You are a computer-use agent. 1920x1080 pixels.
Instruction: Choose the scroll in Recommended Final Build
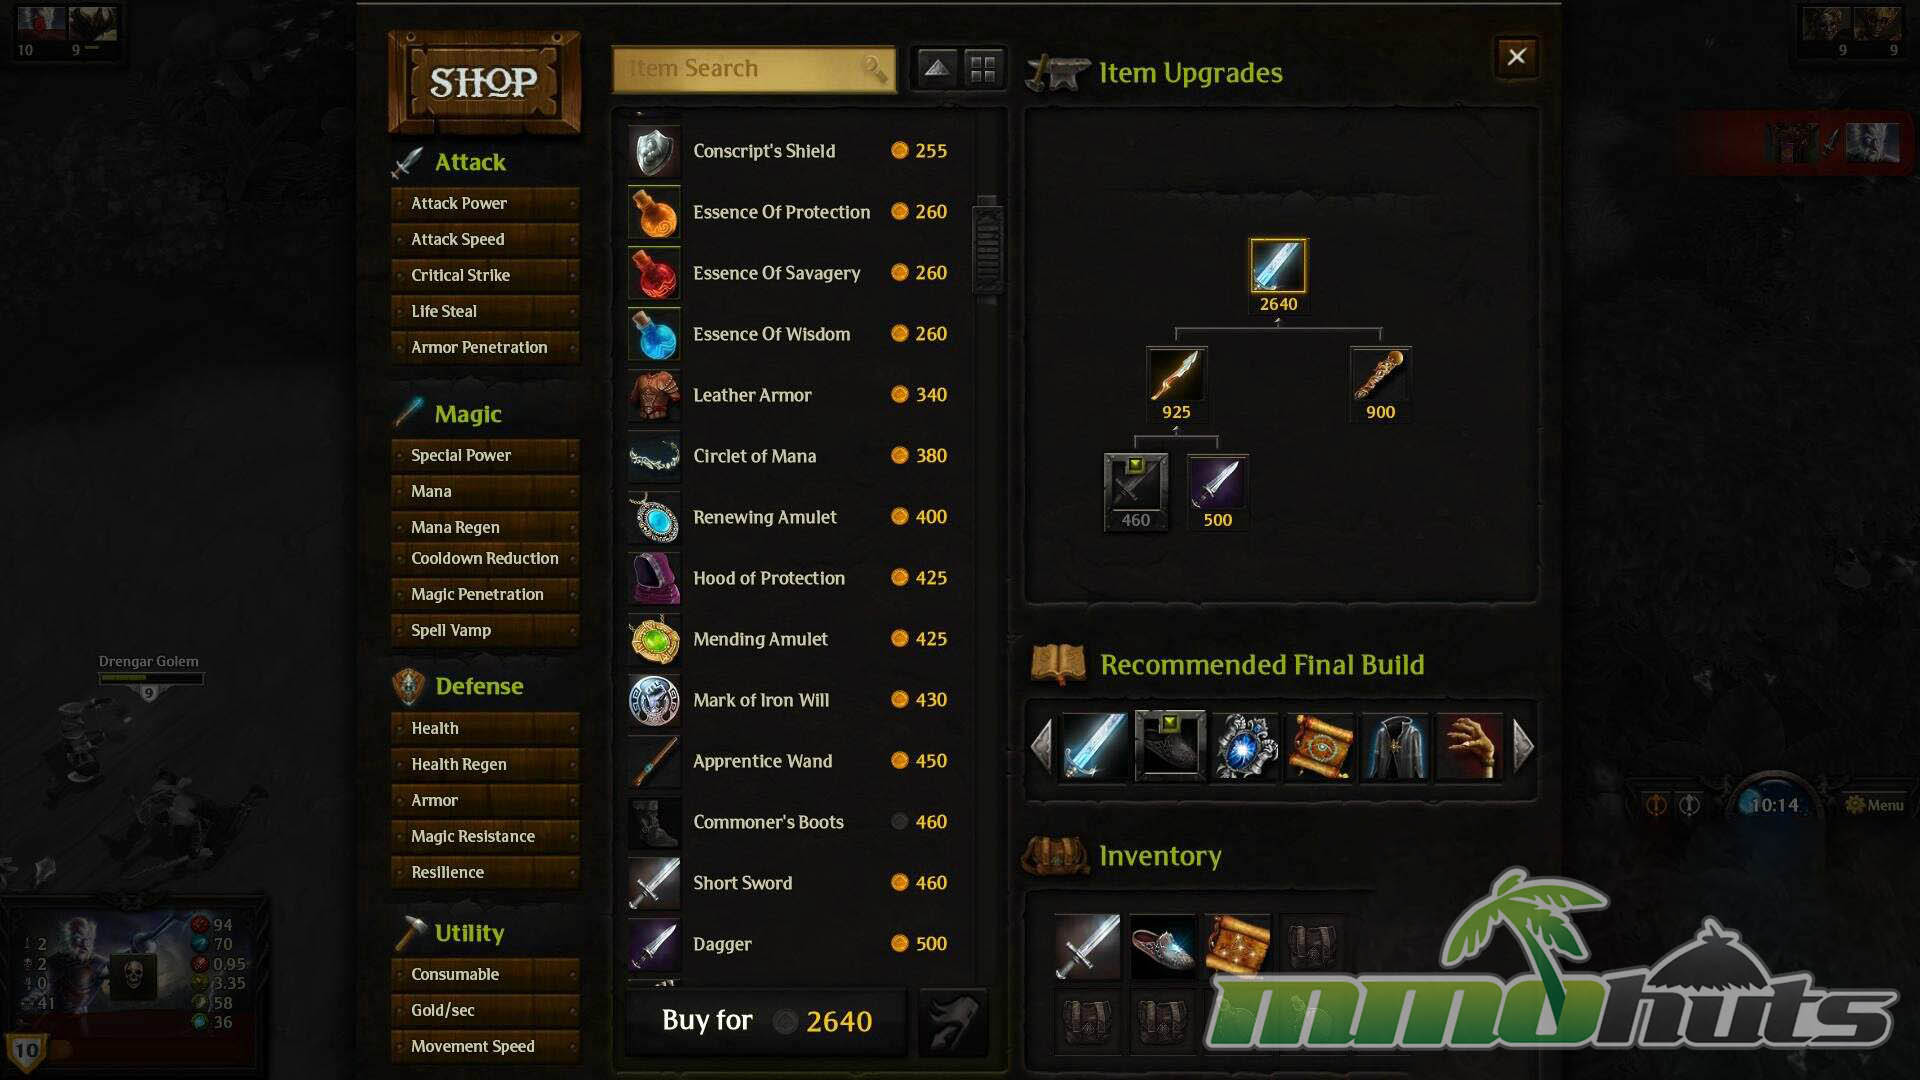pyautogui.click(x=1319, y=746)
